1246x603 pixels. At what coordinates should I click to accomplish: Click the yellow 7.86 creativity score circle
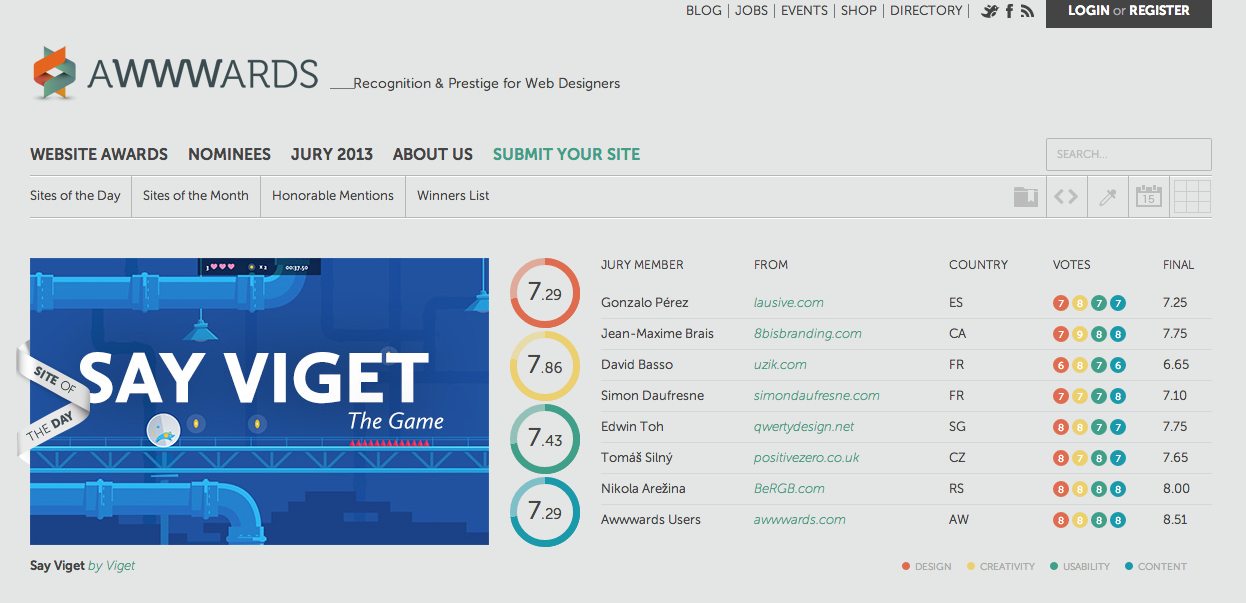pyautogui.click(x=545, y=367)
